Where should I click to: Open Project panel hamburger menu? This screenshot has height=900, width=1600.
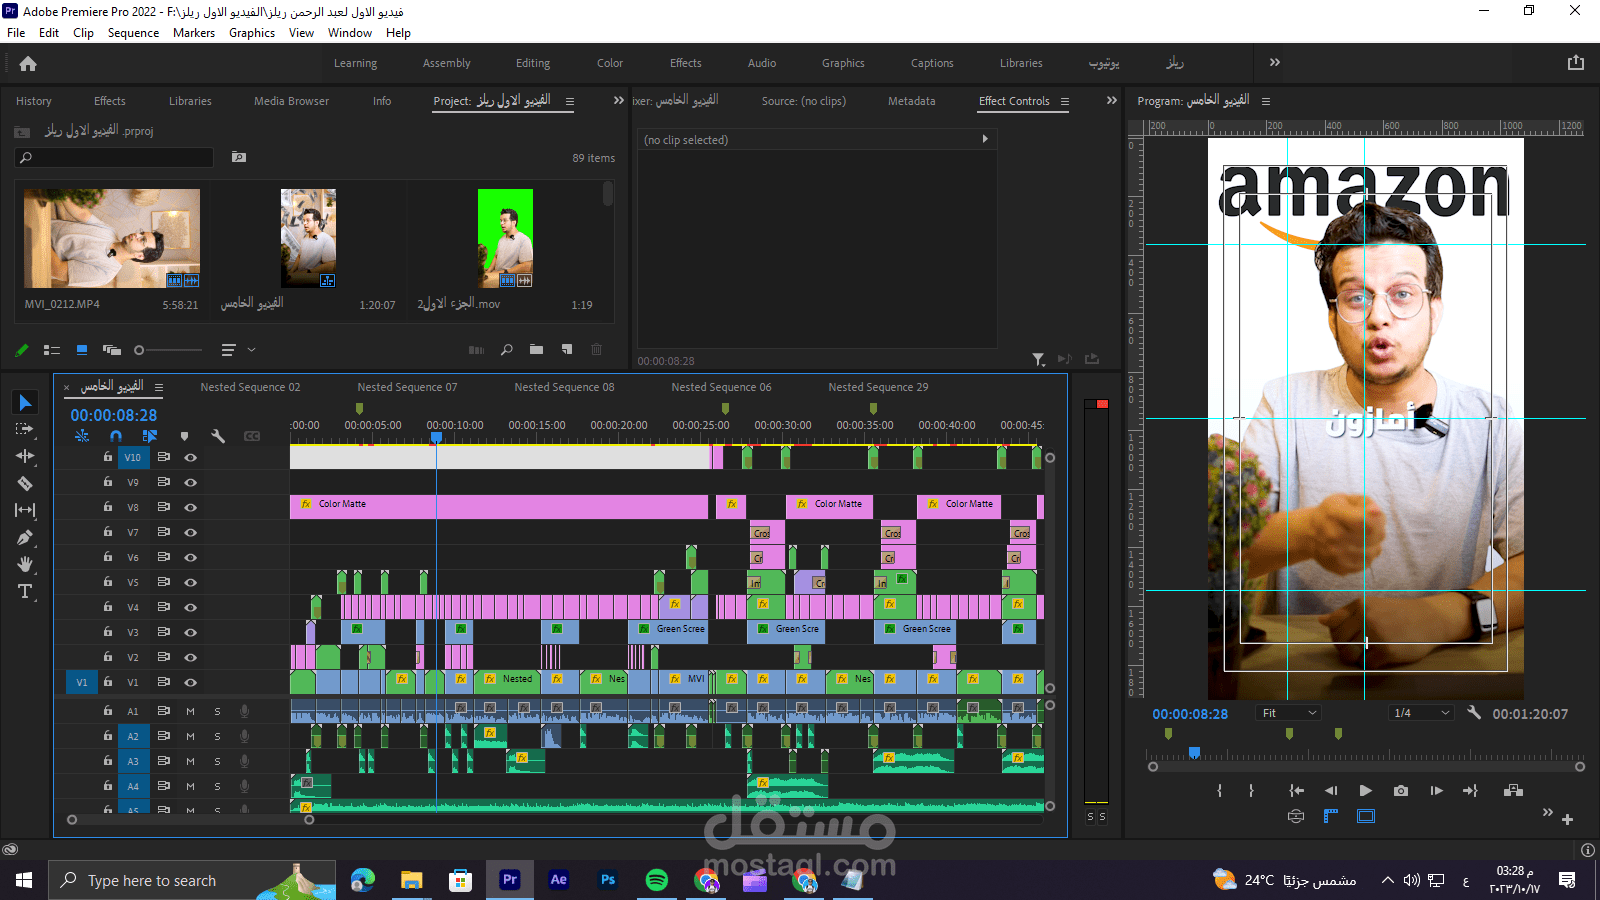(x=570, y=101)
